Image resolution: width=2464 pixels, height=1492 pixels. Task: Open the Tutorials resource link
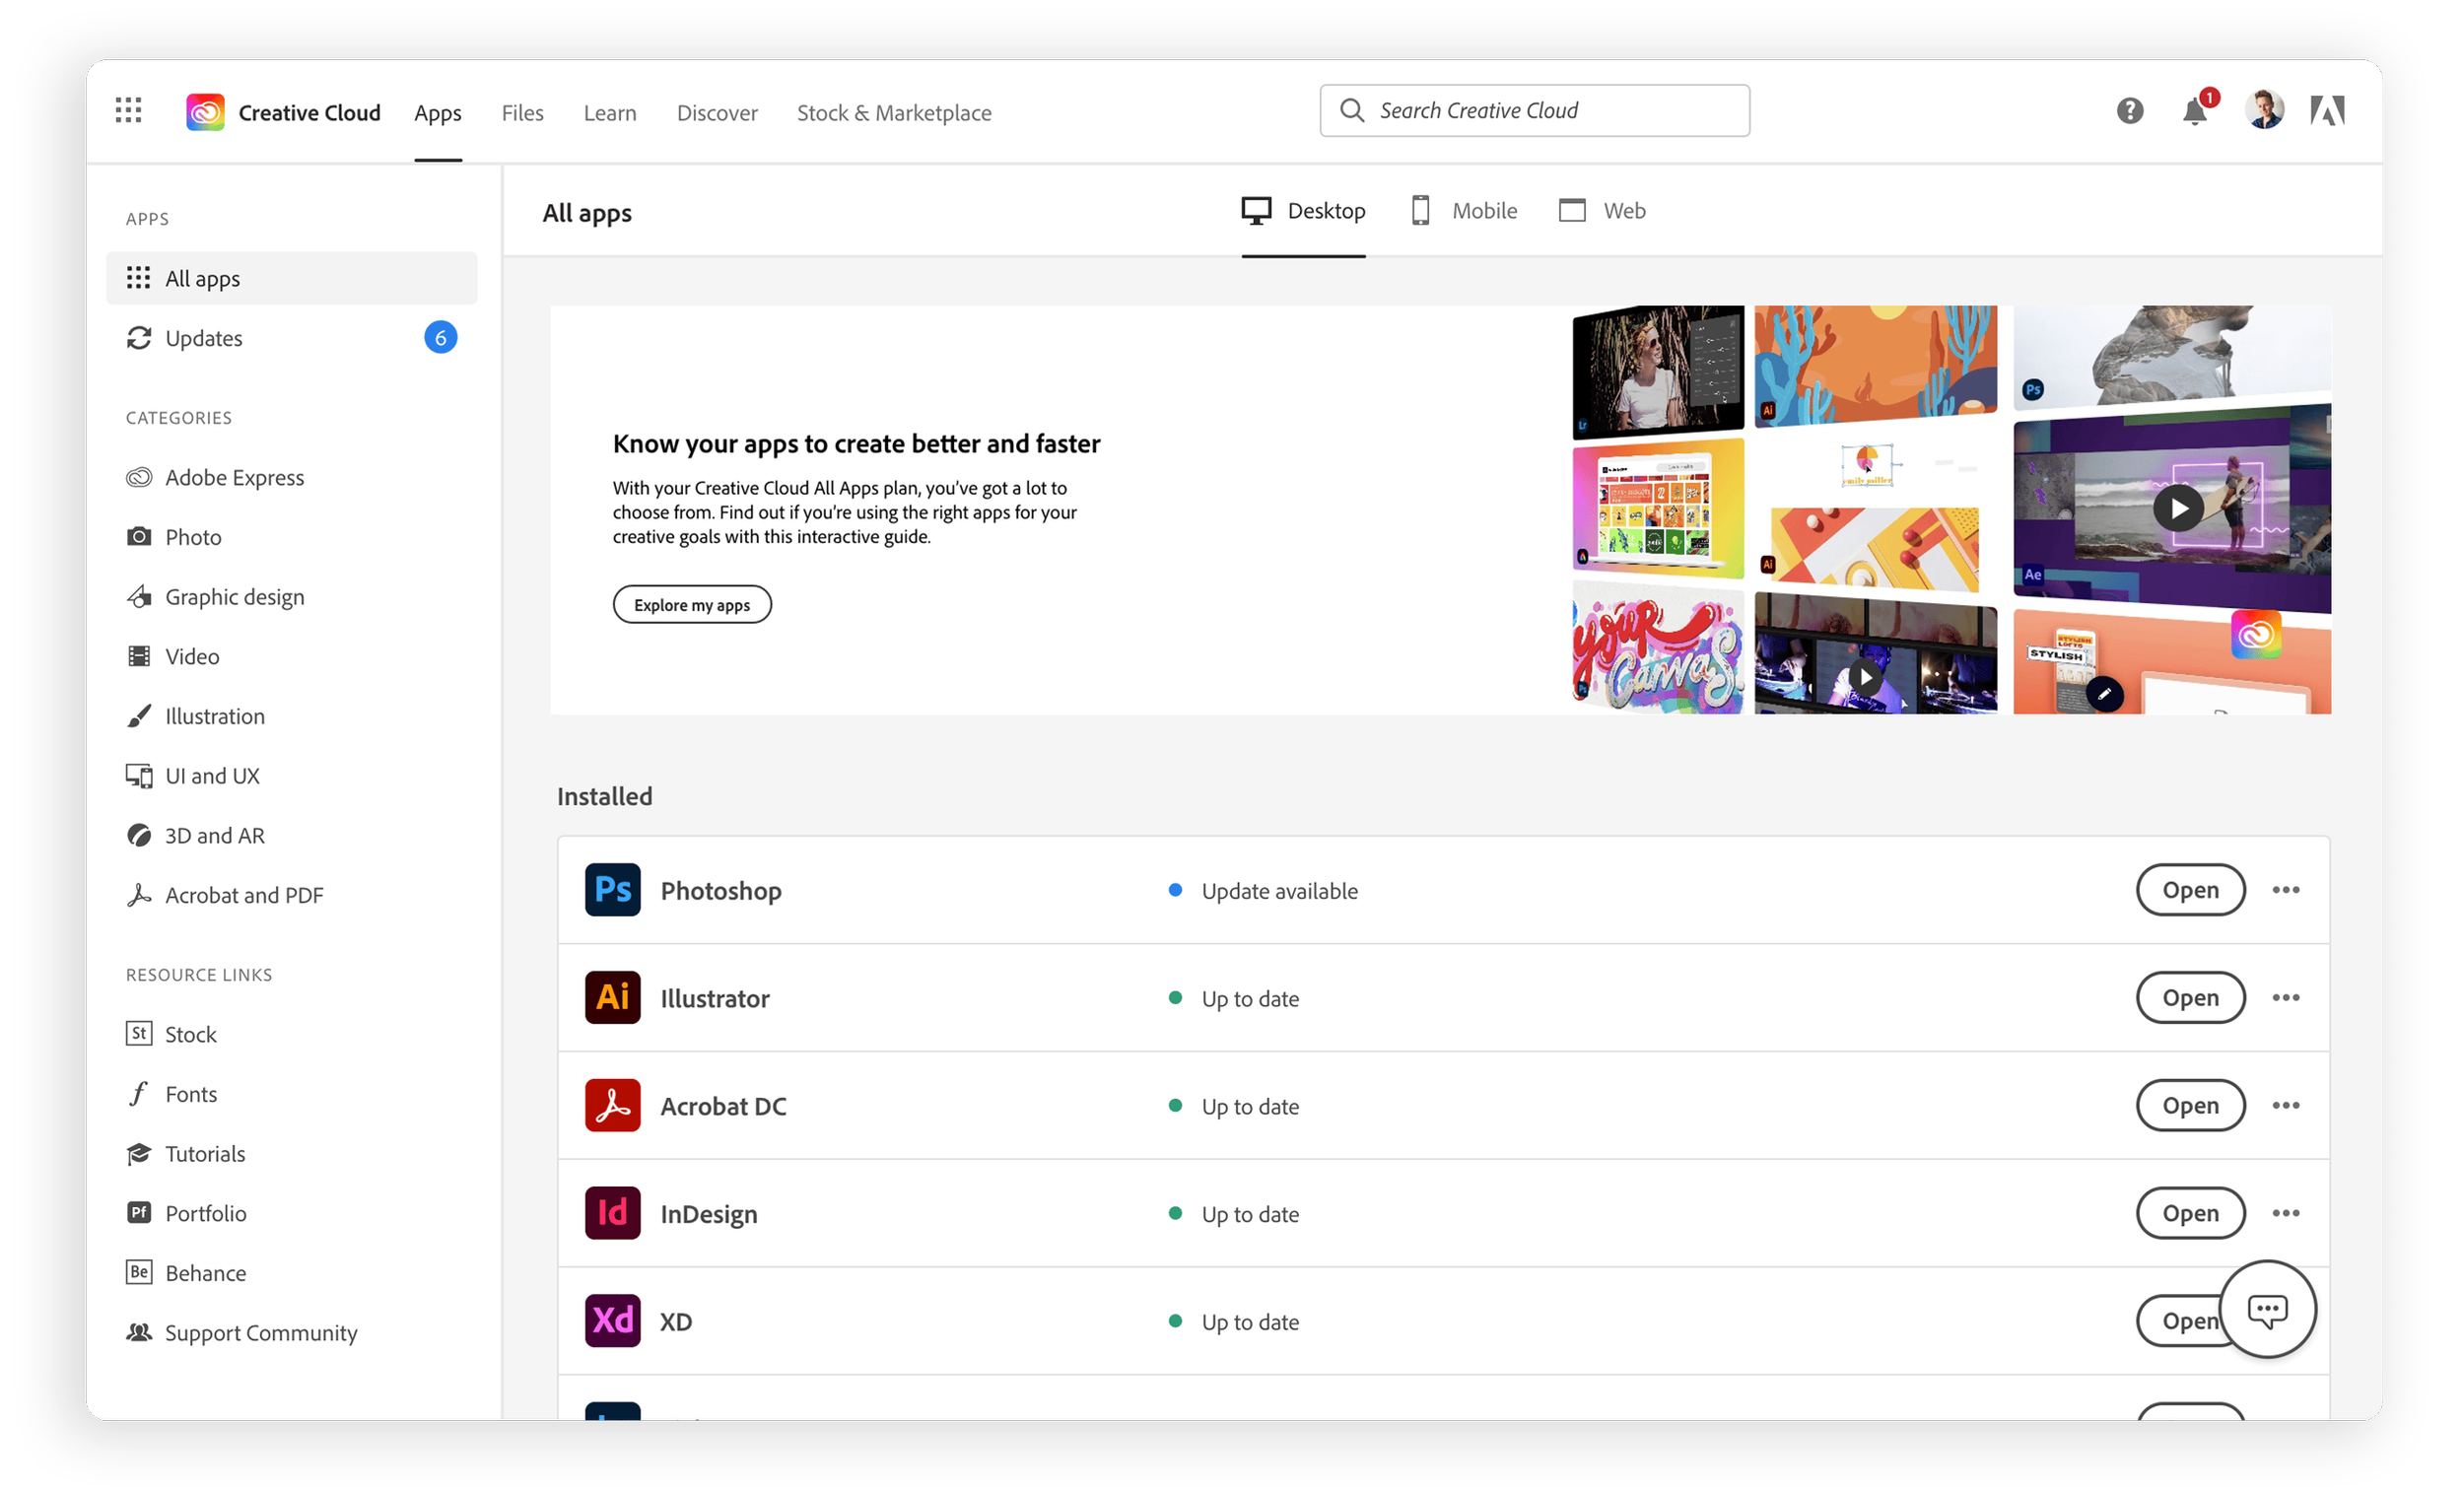point(185,1155)
